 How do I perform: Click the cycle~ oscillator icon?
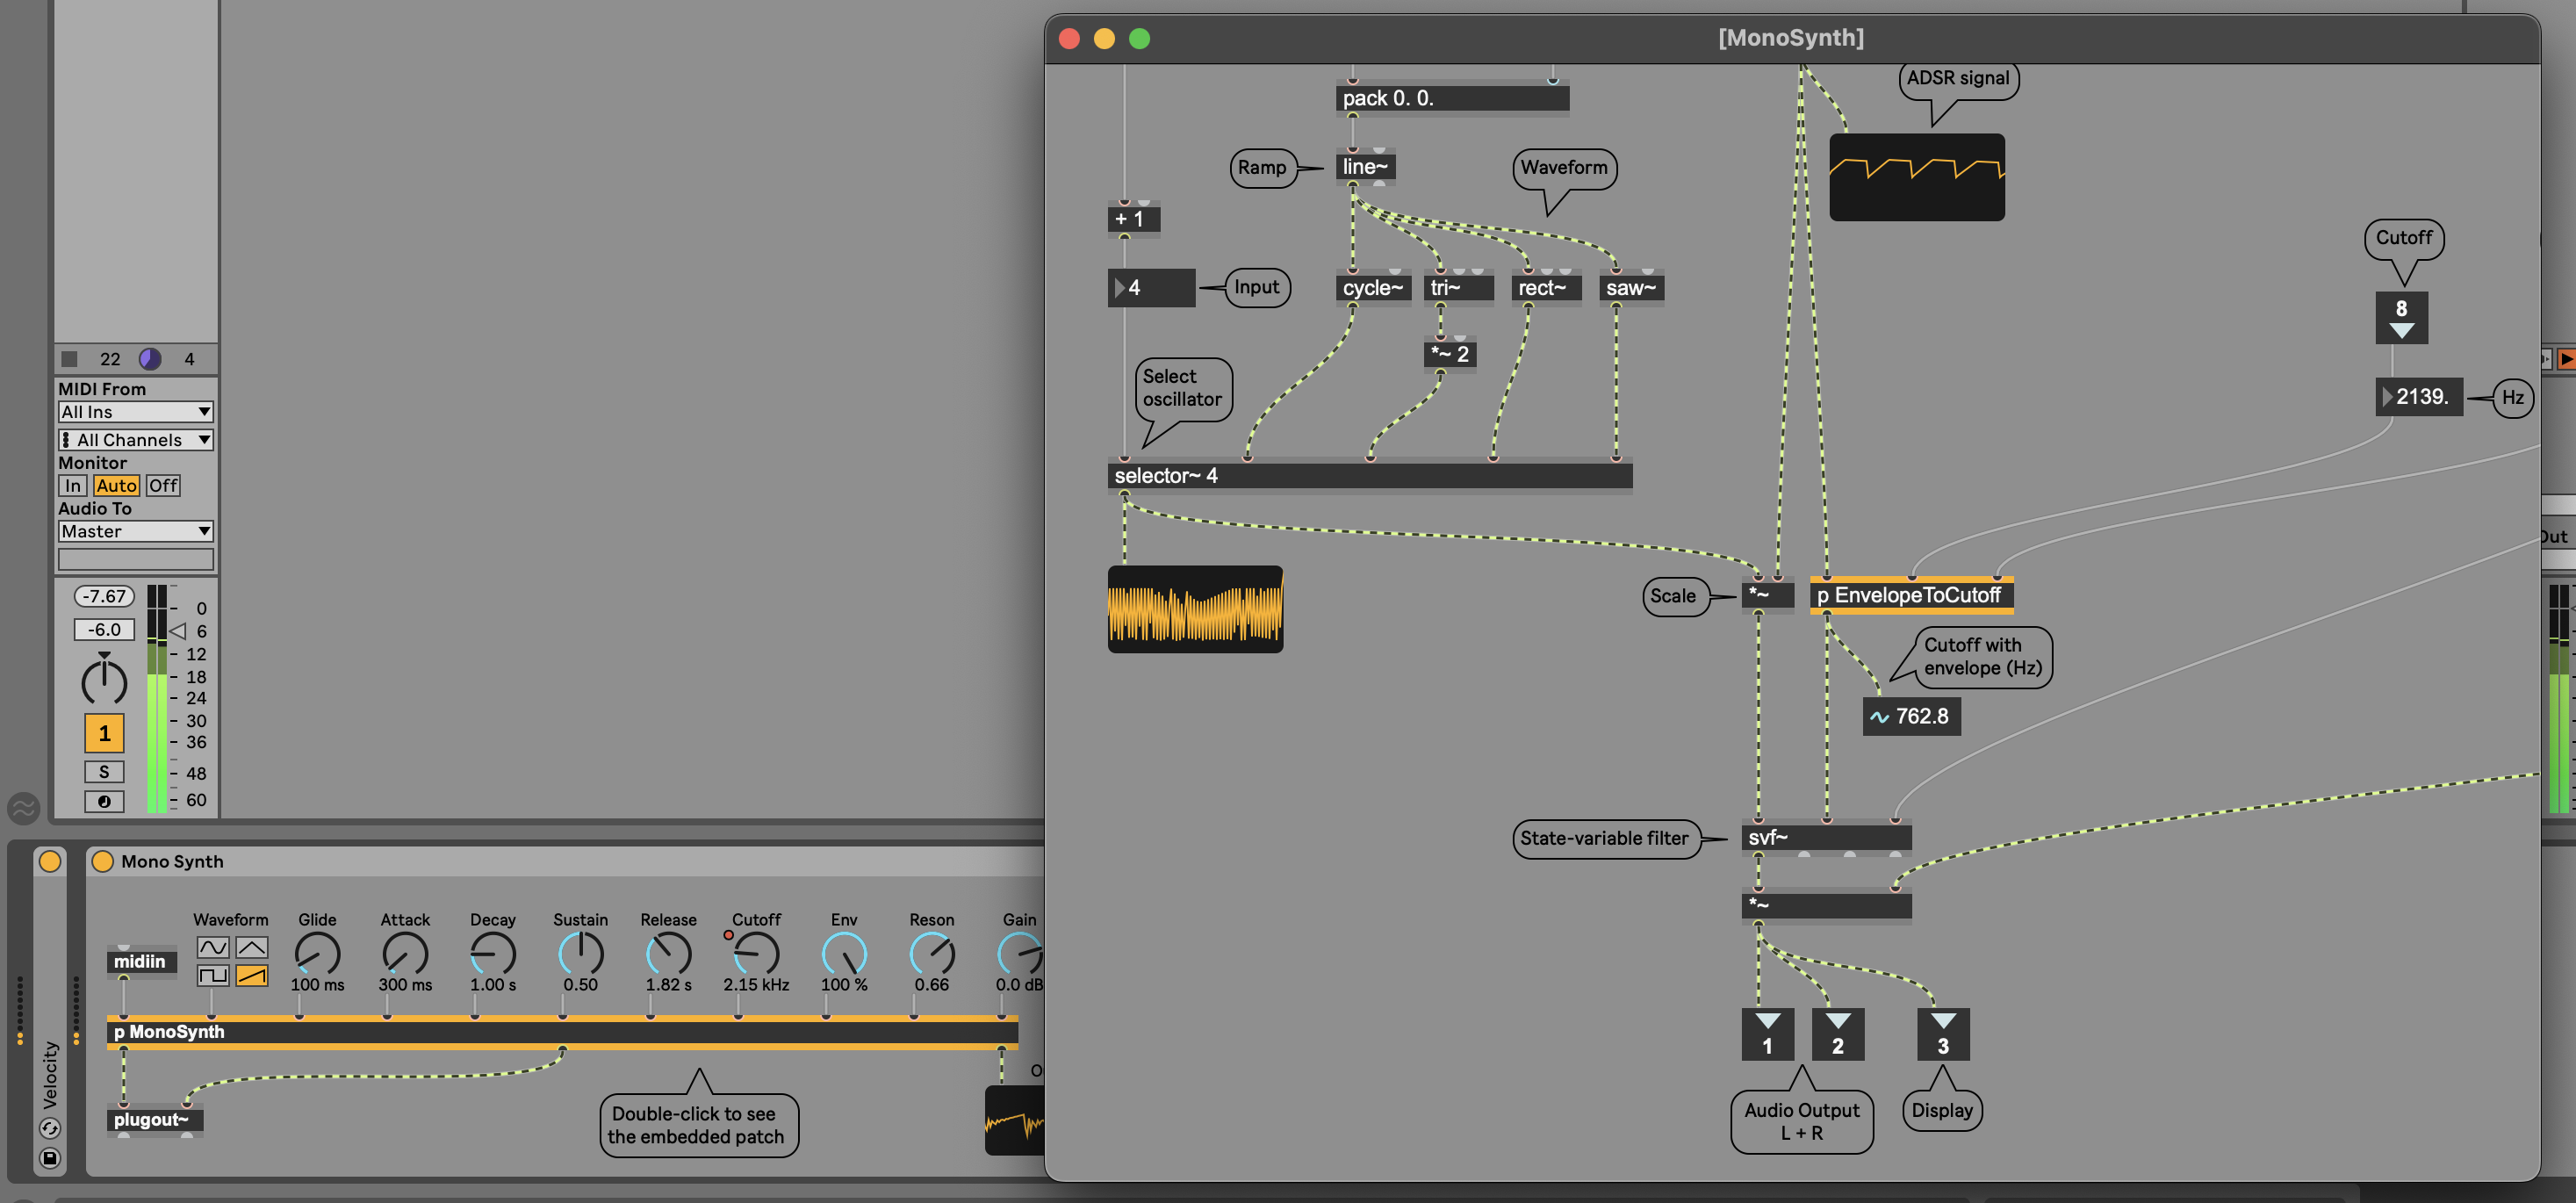[x=1371, y=288]
